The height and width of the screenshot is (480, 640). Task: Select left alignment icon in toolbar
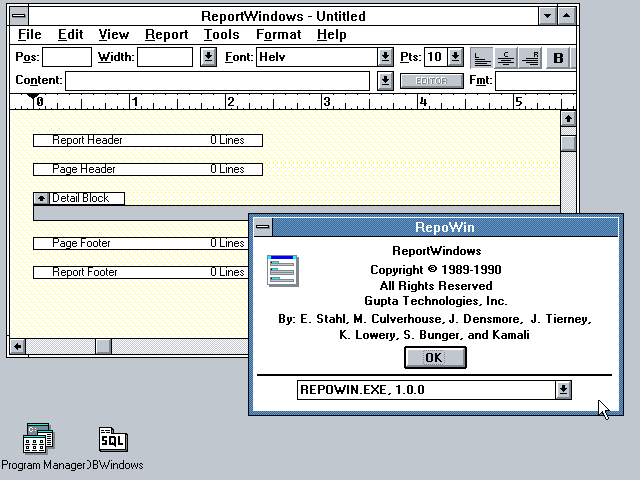pos(482,58)
